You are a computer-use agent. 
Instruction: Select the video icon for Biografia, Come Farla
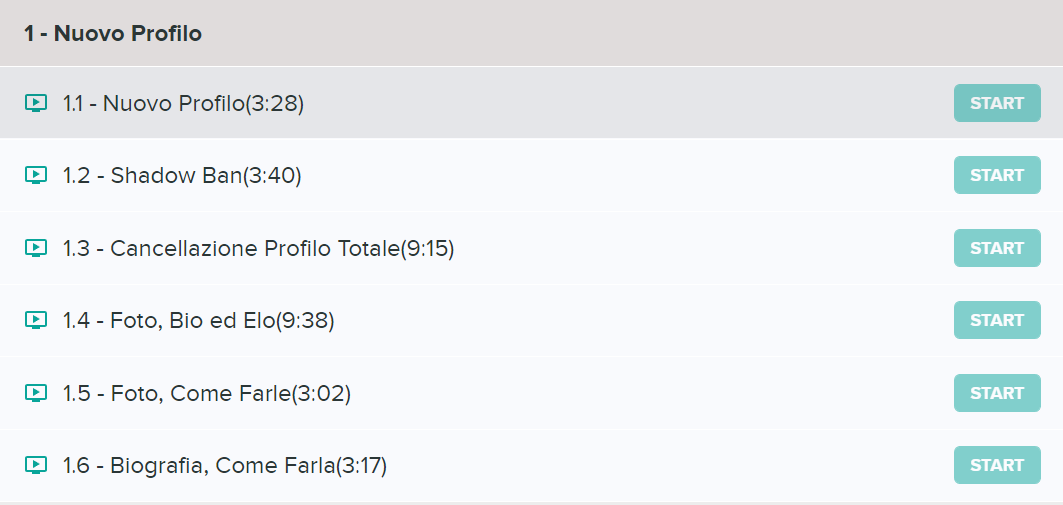(x=36, y=465)
